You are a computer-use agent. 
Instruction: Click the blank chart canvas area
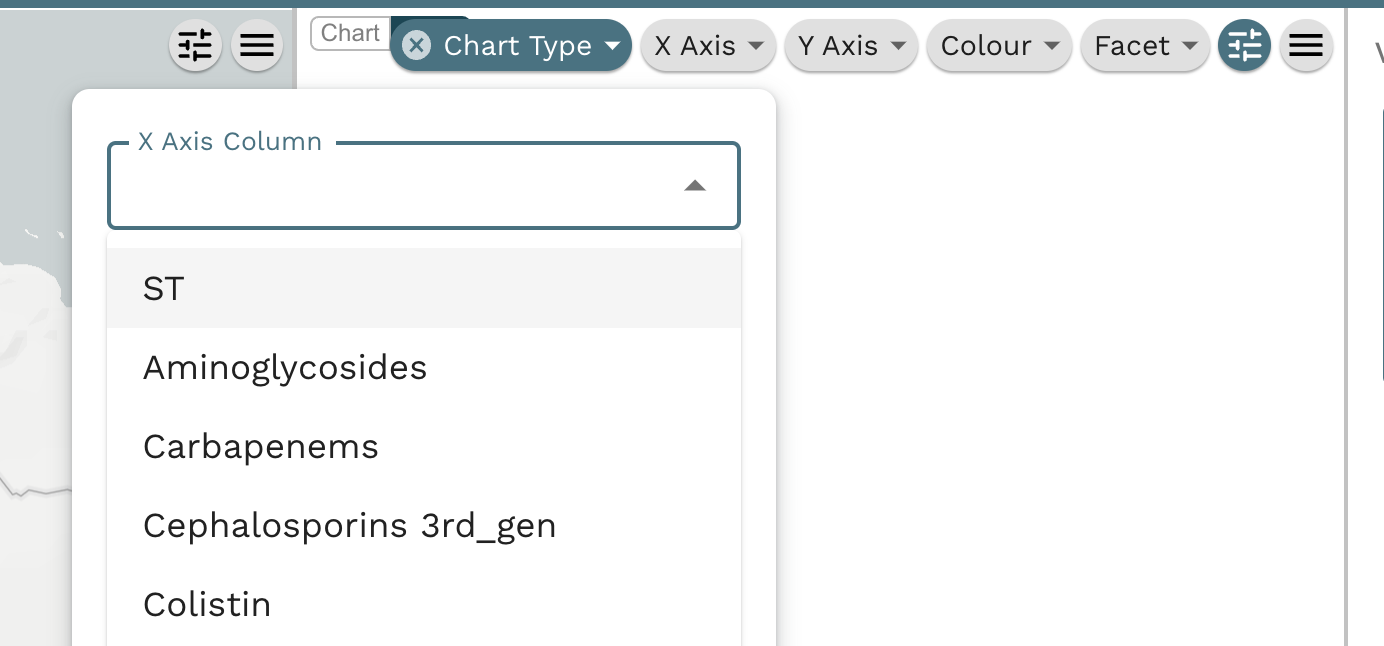click(x=1060, y=360)
